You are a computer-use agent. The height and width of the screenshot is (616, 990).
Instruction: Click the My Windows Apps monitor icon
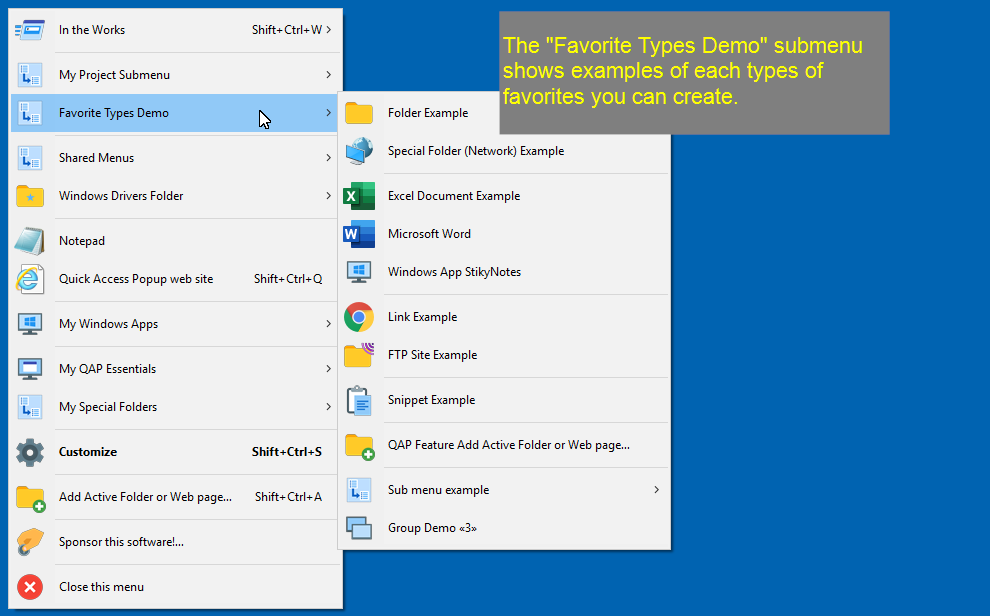[x=30, y=324]
